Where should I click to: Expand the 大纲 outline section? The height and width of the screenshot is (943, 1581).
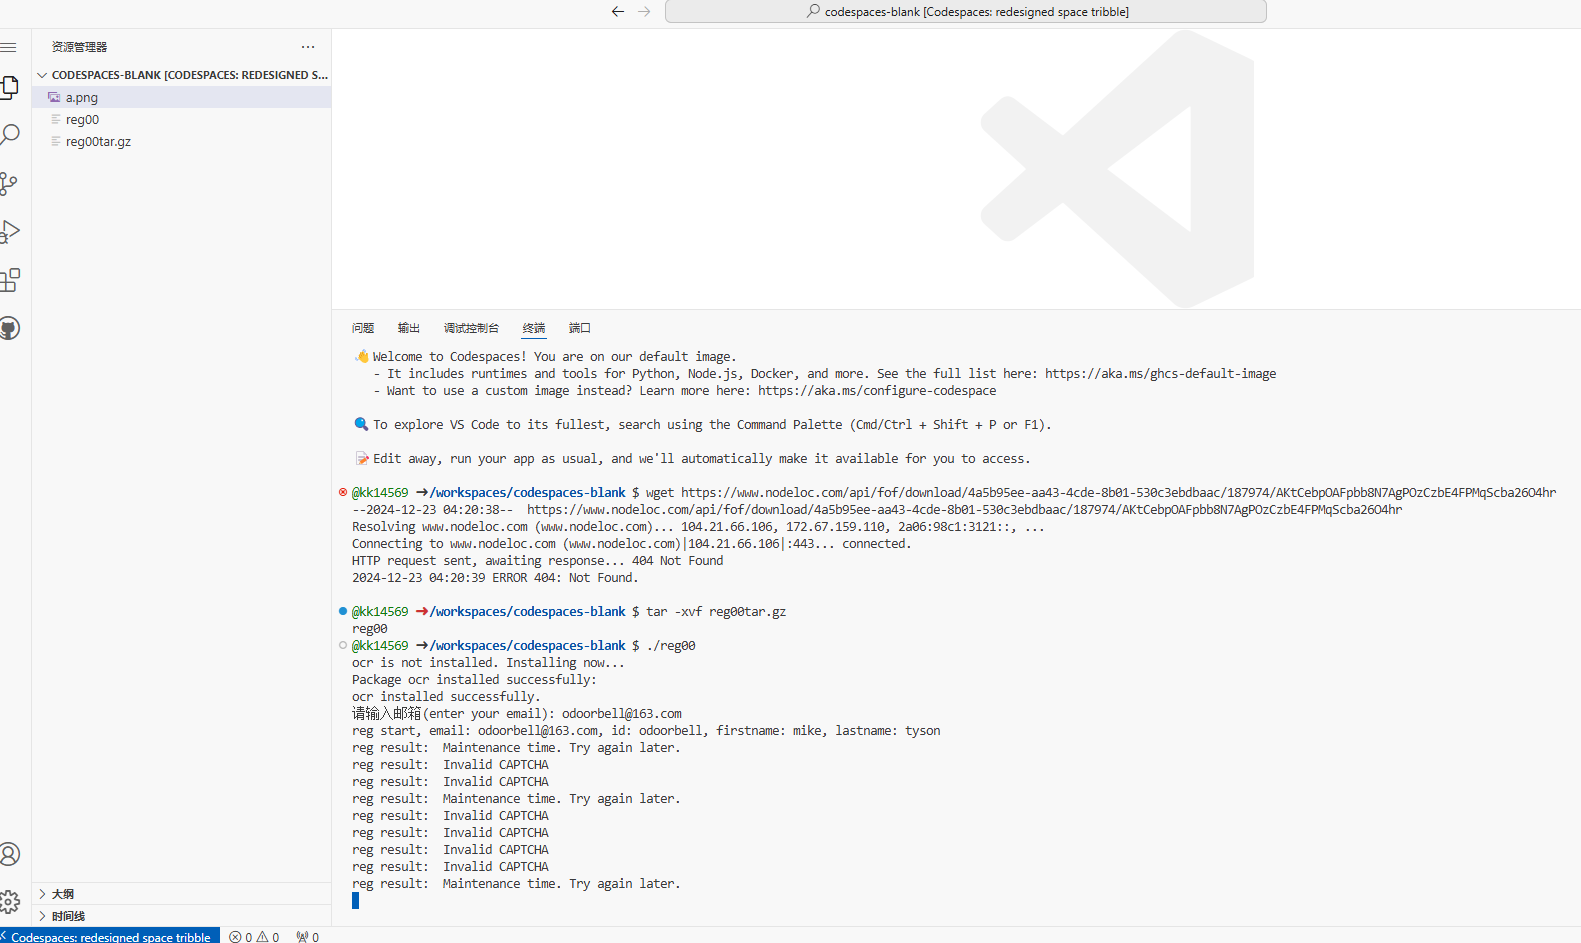pos(182,894)
